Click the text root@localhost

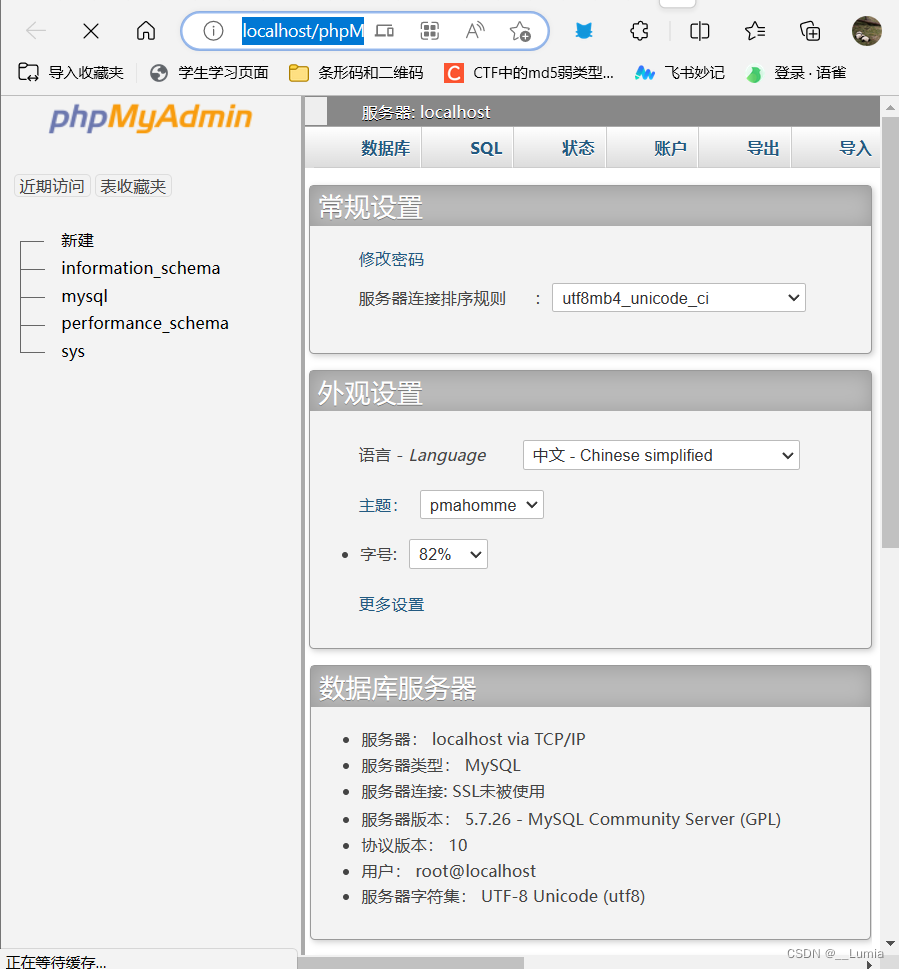(476, 871)
